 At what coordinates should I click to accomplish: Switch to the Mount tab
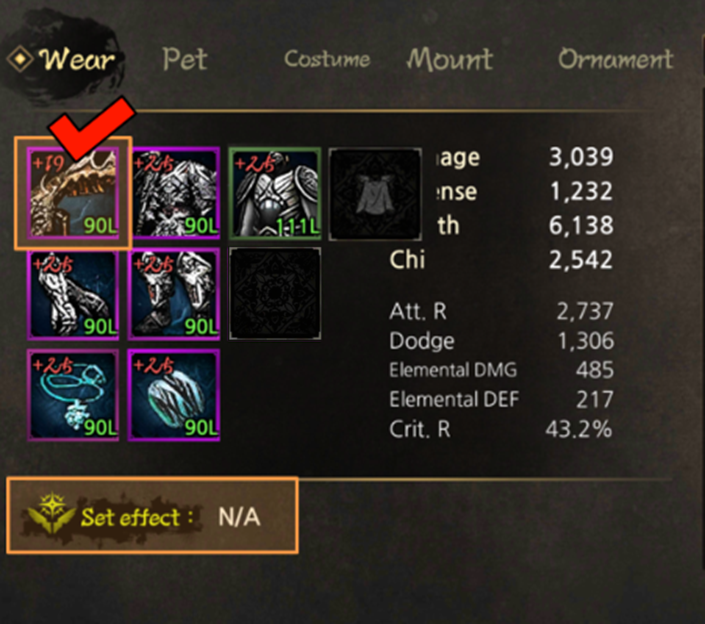tap(450, 59)
